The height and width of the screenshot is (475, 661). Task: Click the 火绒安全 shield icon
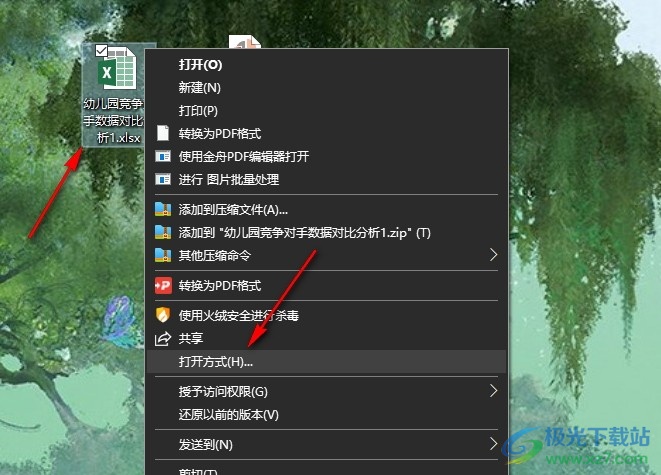163,315
